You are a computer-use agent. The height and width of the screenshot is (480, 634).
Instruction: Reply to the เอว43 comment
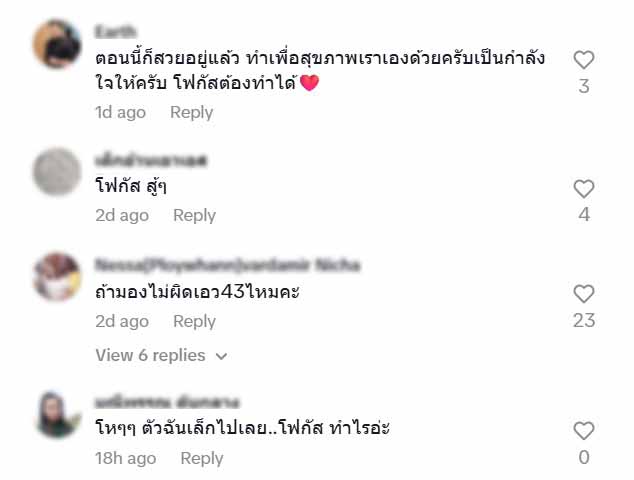(x=194, y=321)
